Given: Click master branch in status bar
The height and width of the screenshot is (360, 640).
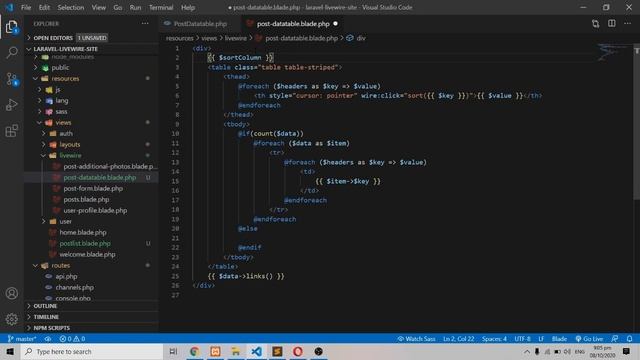Looking at the screenshot, I should (x=22, y=339).
